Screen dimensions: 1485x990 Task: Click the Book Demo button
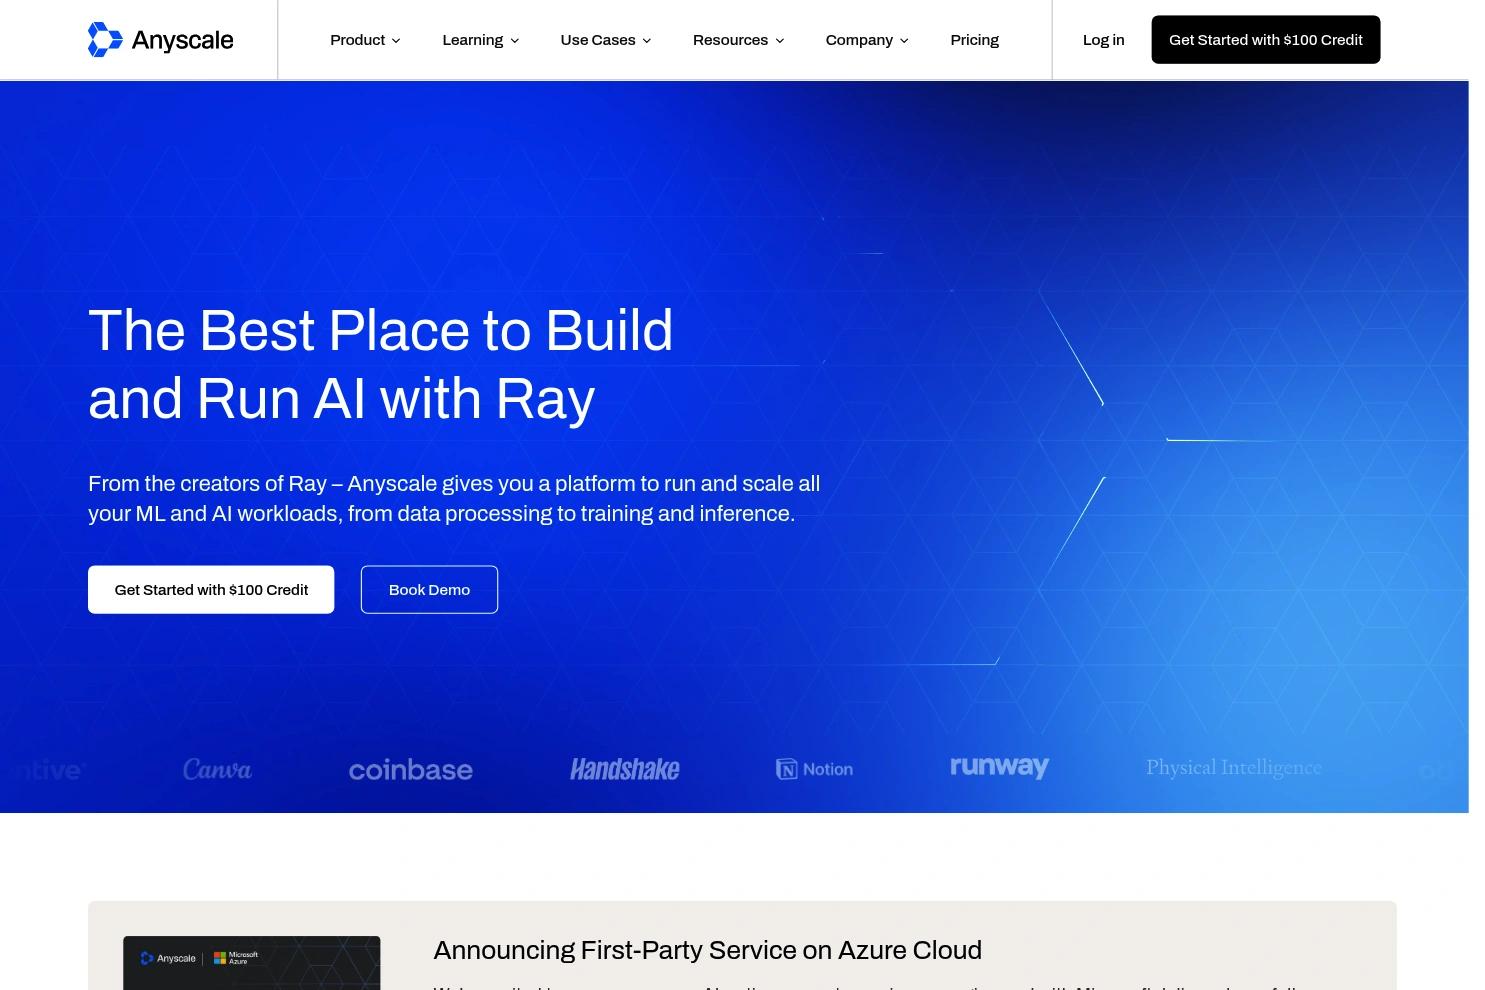click(x=429, y=590)
